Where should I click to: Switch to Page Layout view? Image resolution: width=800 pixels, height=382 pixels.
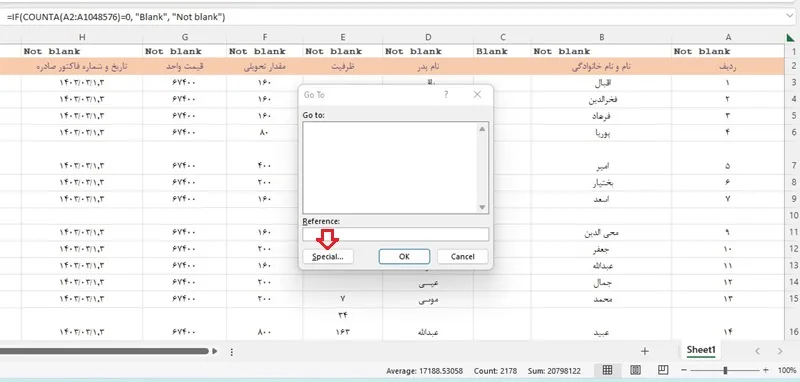635,370
